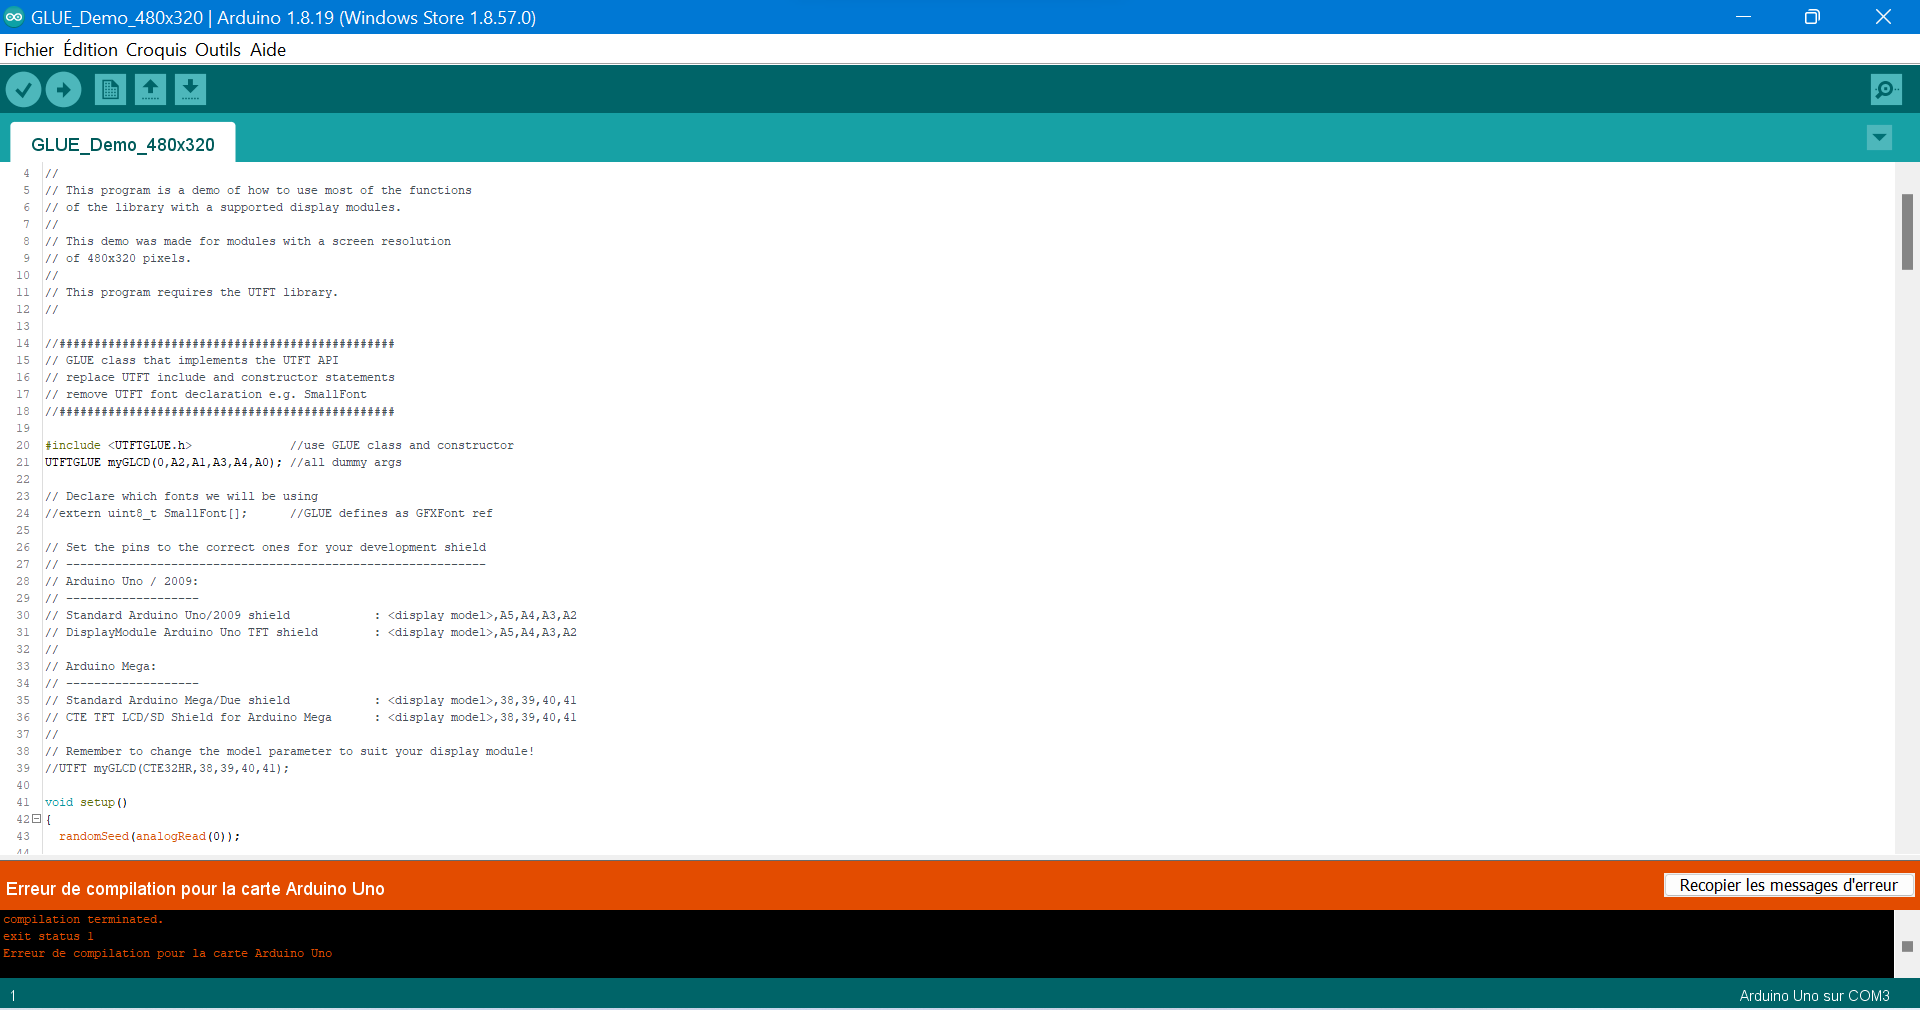
Task: Click 'replace UTFT include and constructor' comment
Action: [x=220, y=378]
